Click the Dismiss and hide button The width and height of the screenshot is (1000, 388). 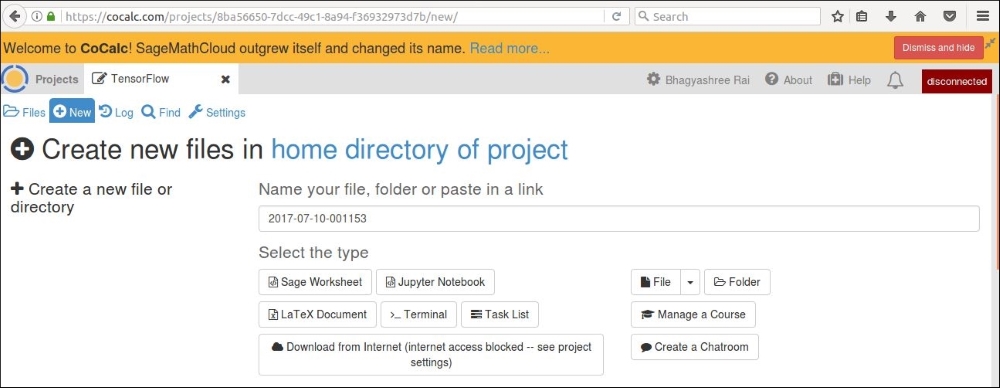pos(938,48)
